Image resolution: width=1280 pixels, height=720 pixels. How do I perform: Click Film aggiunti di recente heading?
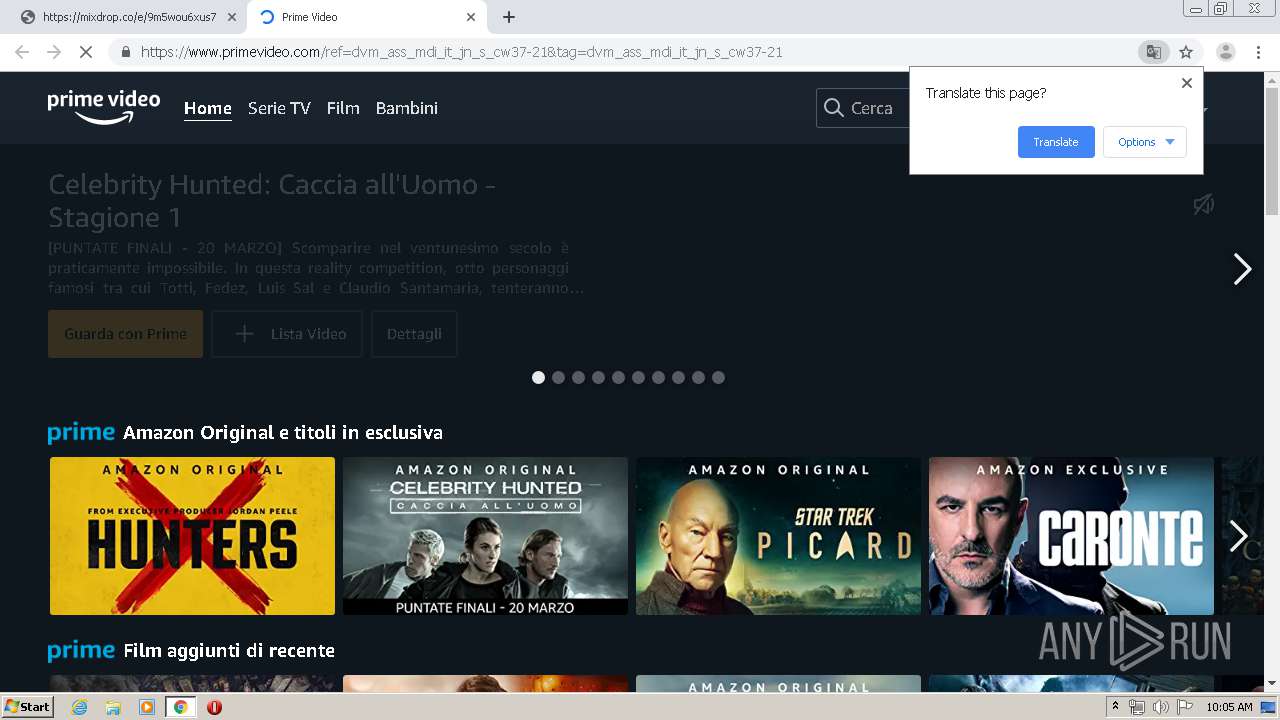coord(229,650)
